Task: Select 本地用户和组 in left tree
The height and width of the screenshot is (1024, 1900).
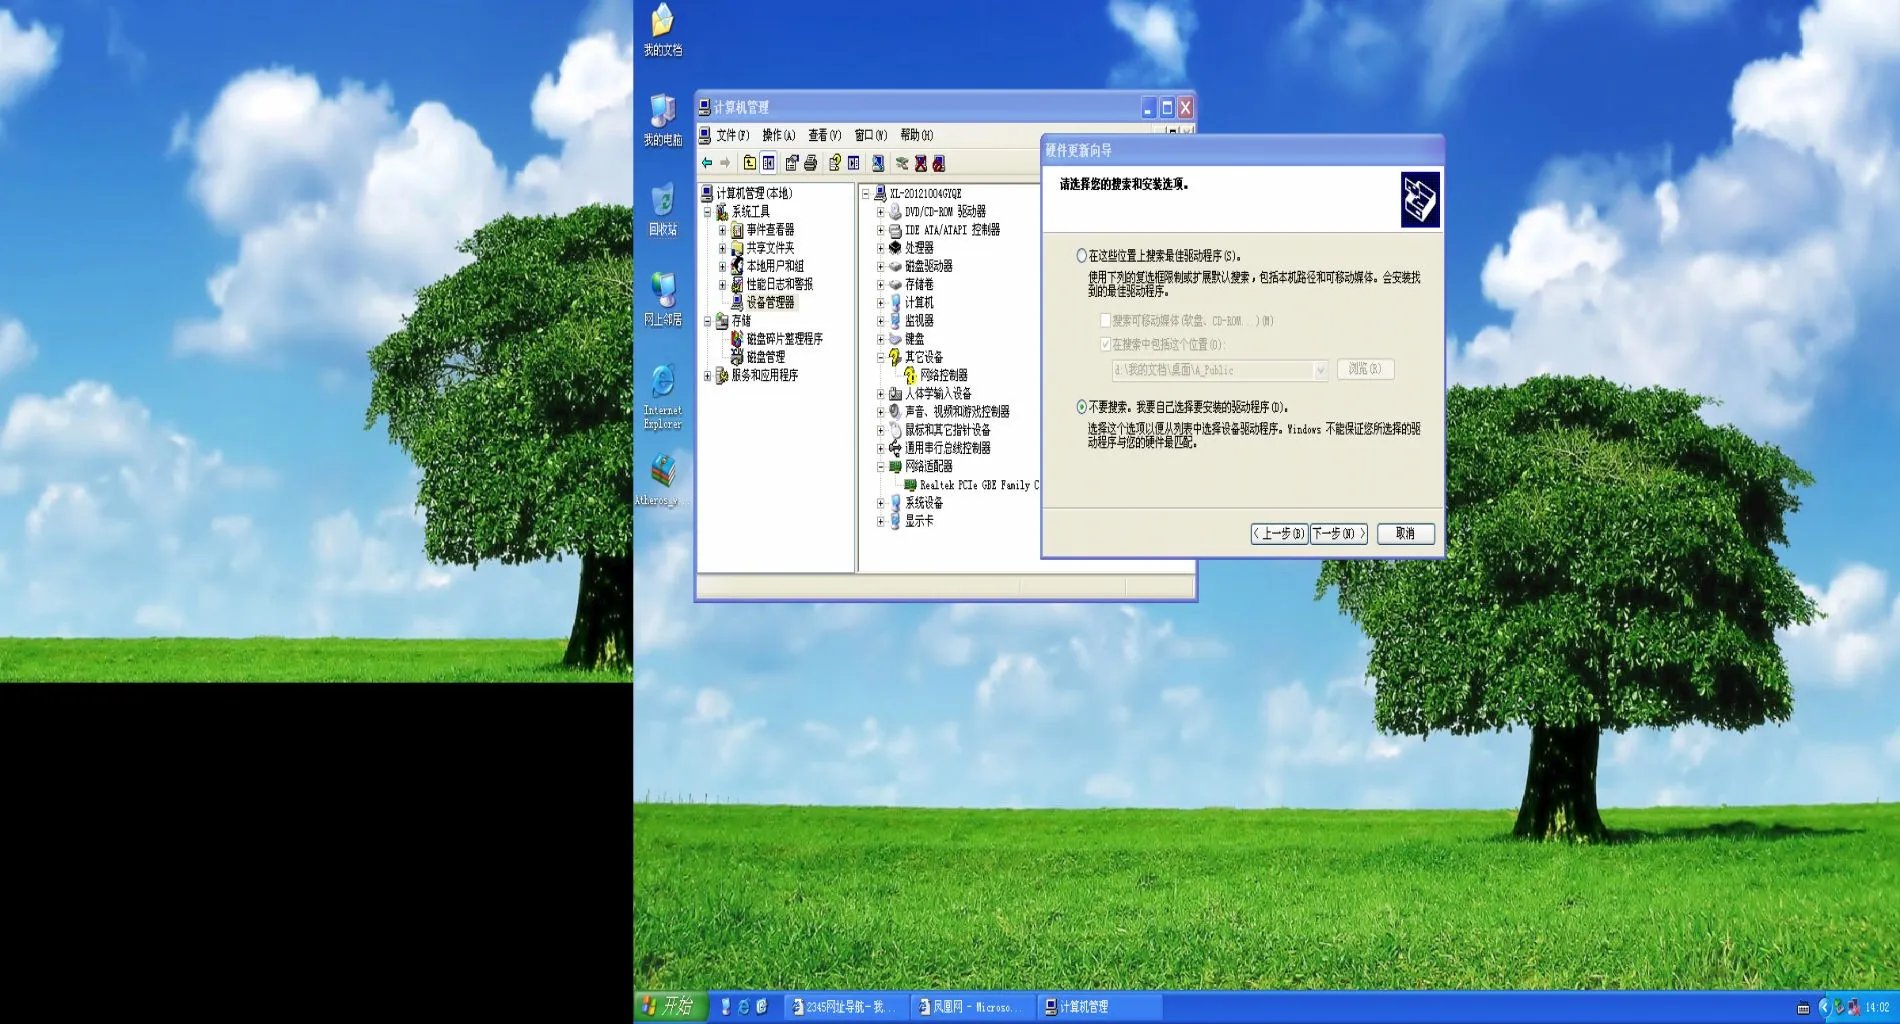Action: [775, 266]
